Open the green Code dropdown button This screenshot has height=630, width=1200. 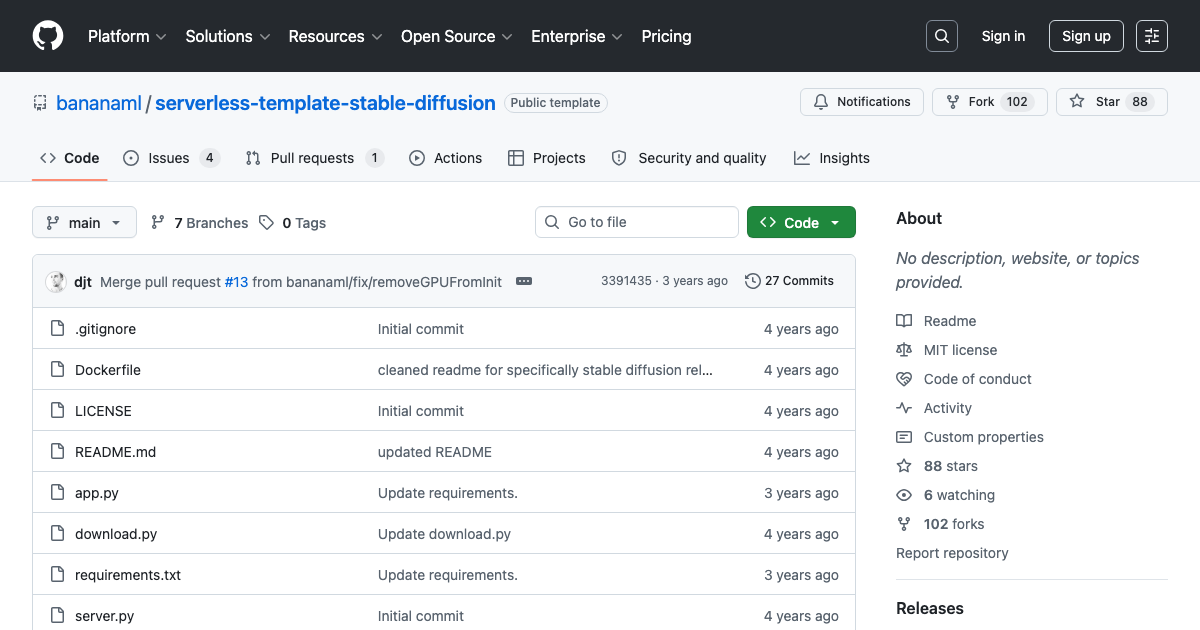point(801,223)
